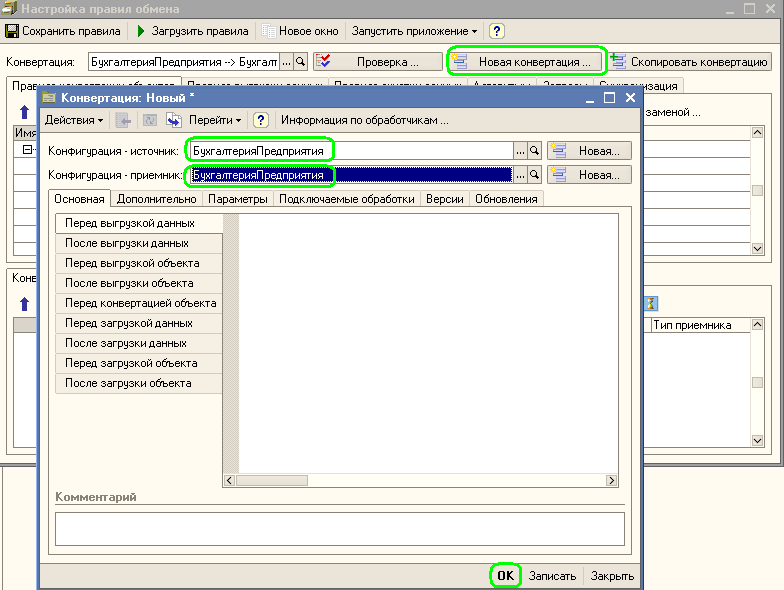
Task: Click the Записать button
Action: tap(552, 576)
